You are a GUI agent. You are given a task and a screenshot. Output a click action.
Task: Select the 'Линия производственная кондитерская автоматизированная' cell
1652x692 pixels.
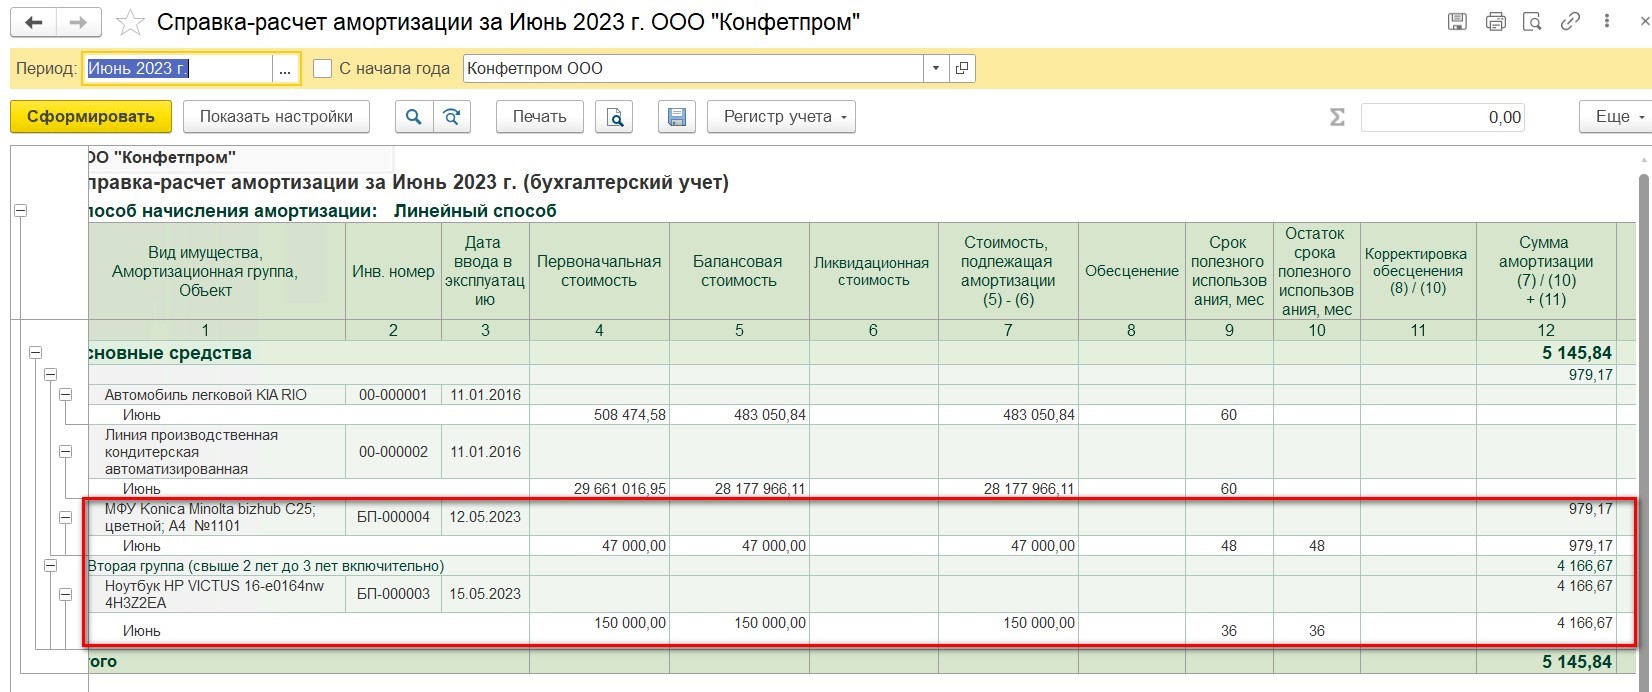coord(217,452)
